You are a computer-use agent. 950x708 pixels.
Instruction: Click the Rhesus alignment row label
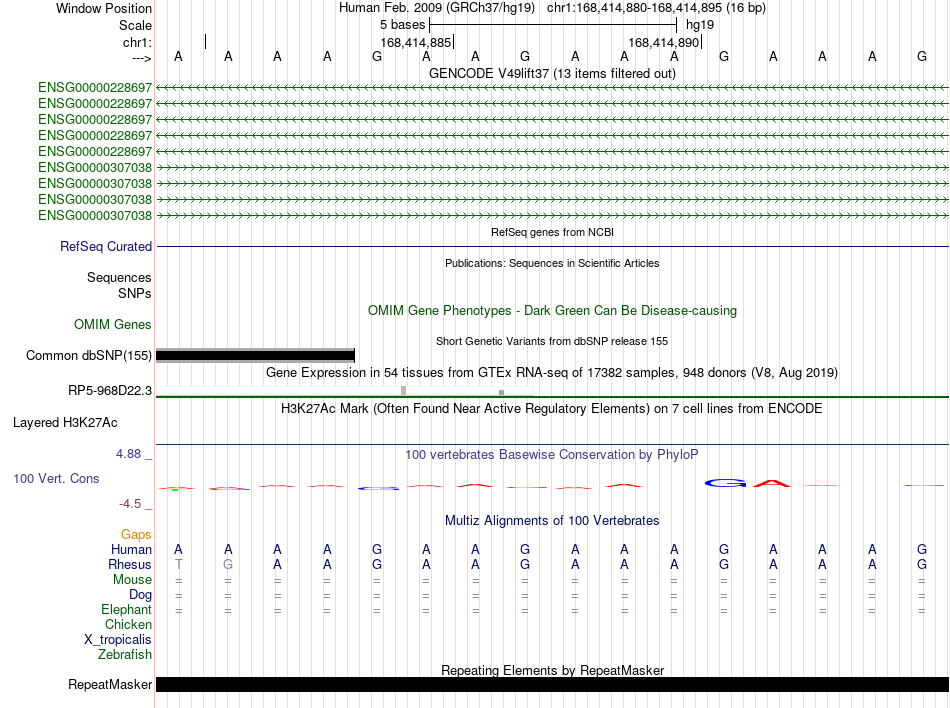tap(130, 564)
